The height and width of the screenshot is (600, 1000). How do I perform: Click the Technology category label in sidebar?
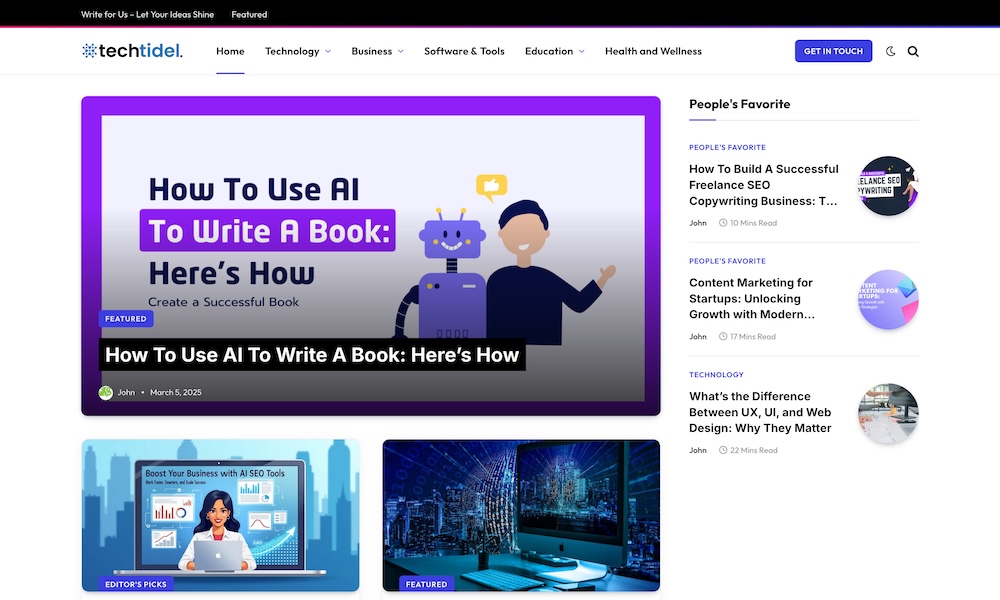coord(716,375)
